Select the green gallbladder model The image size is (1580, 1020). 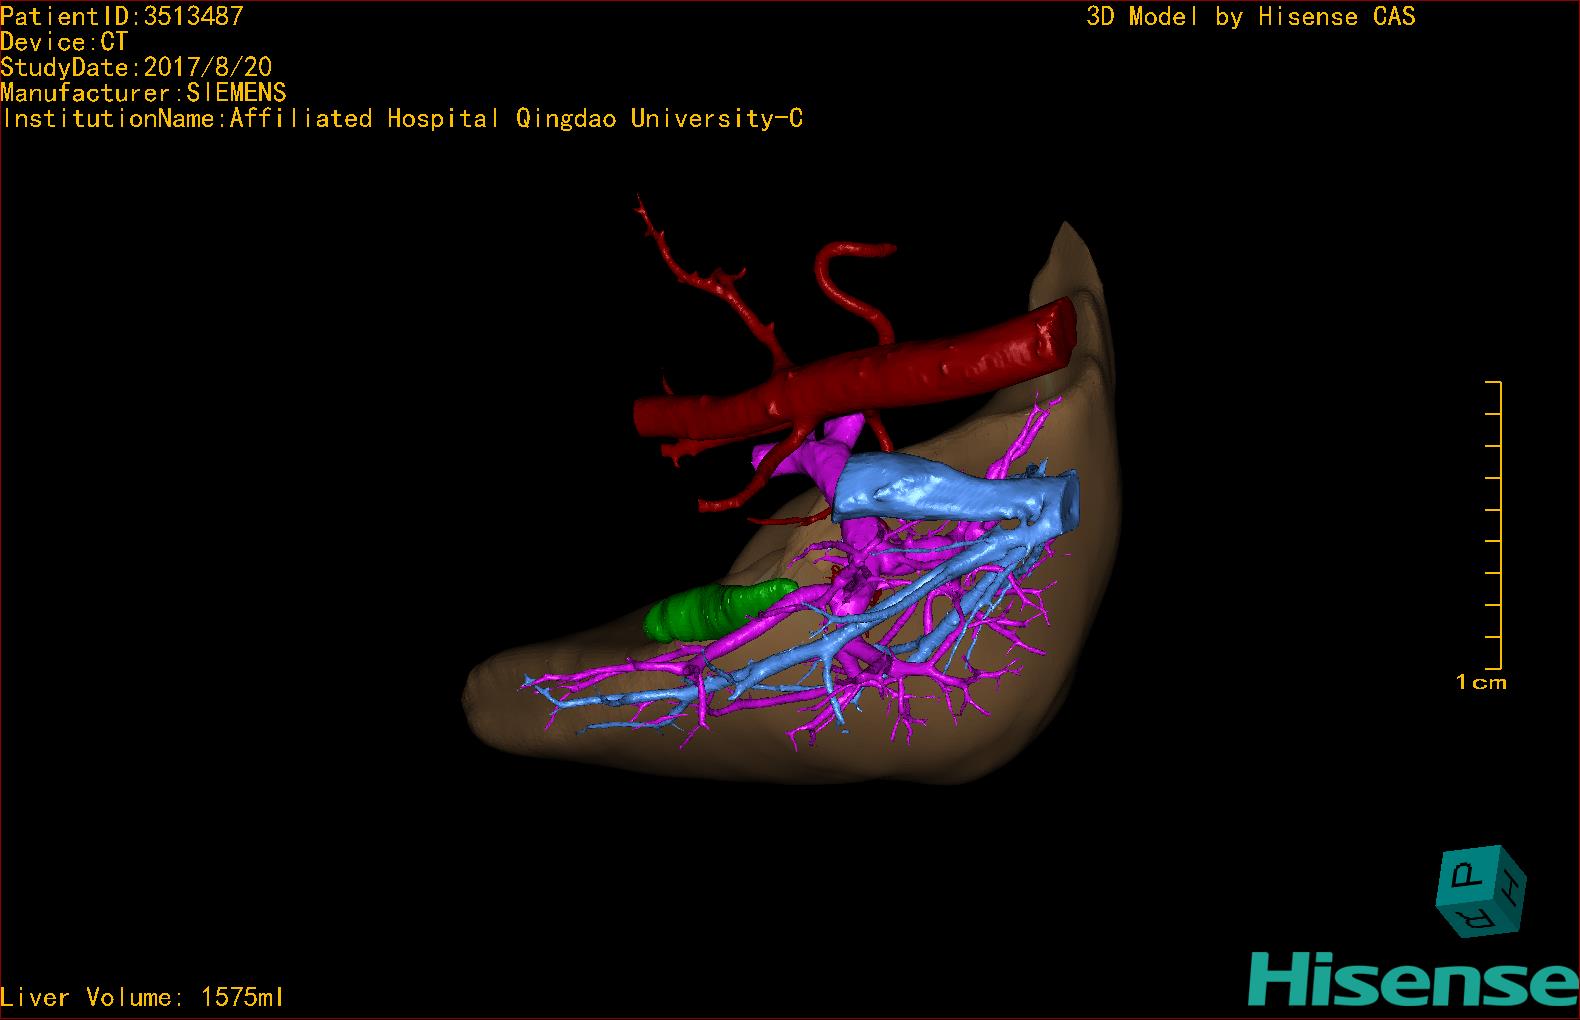point(720,609)
